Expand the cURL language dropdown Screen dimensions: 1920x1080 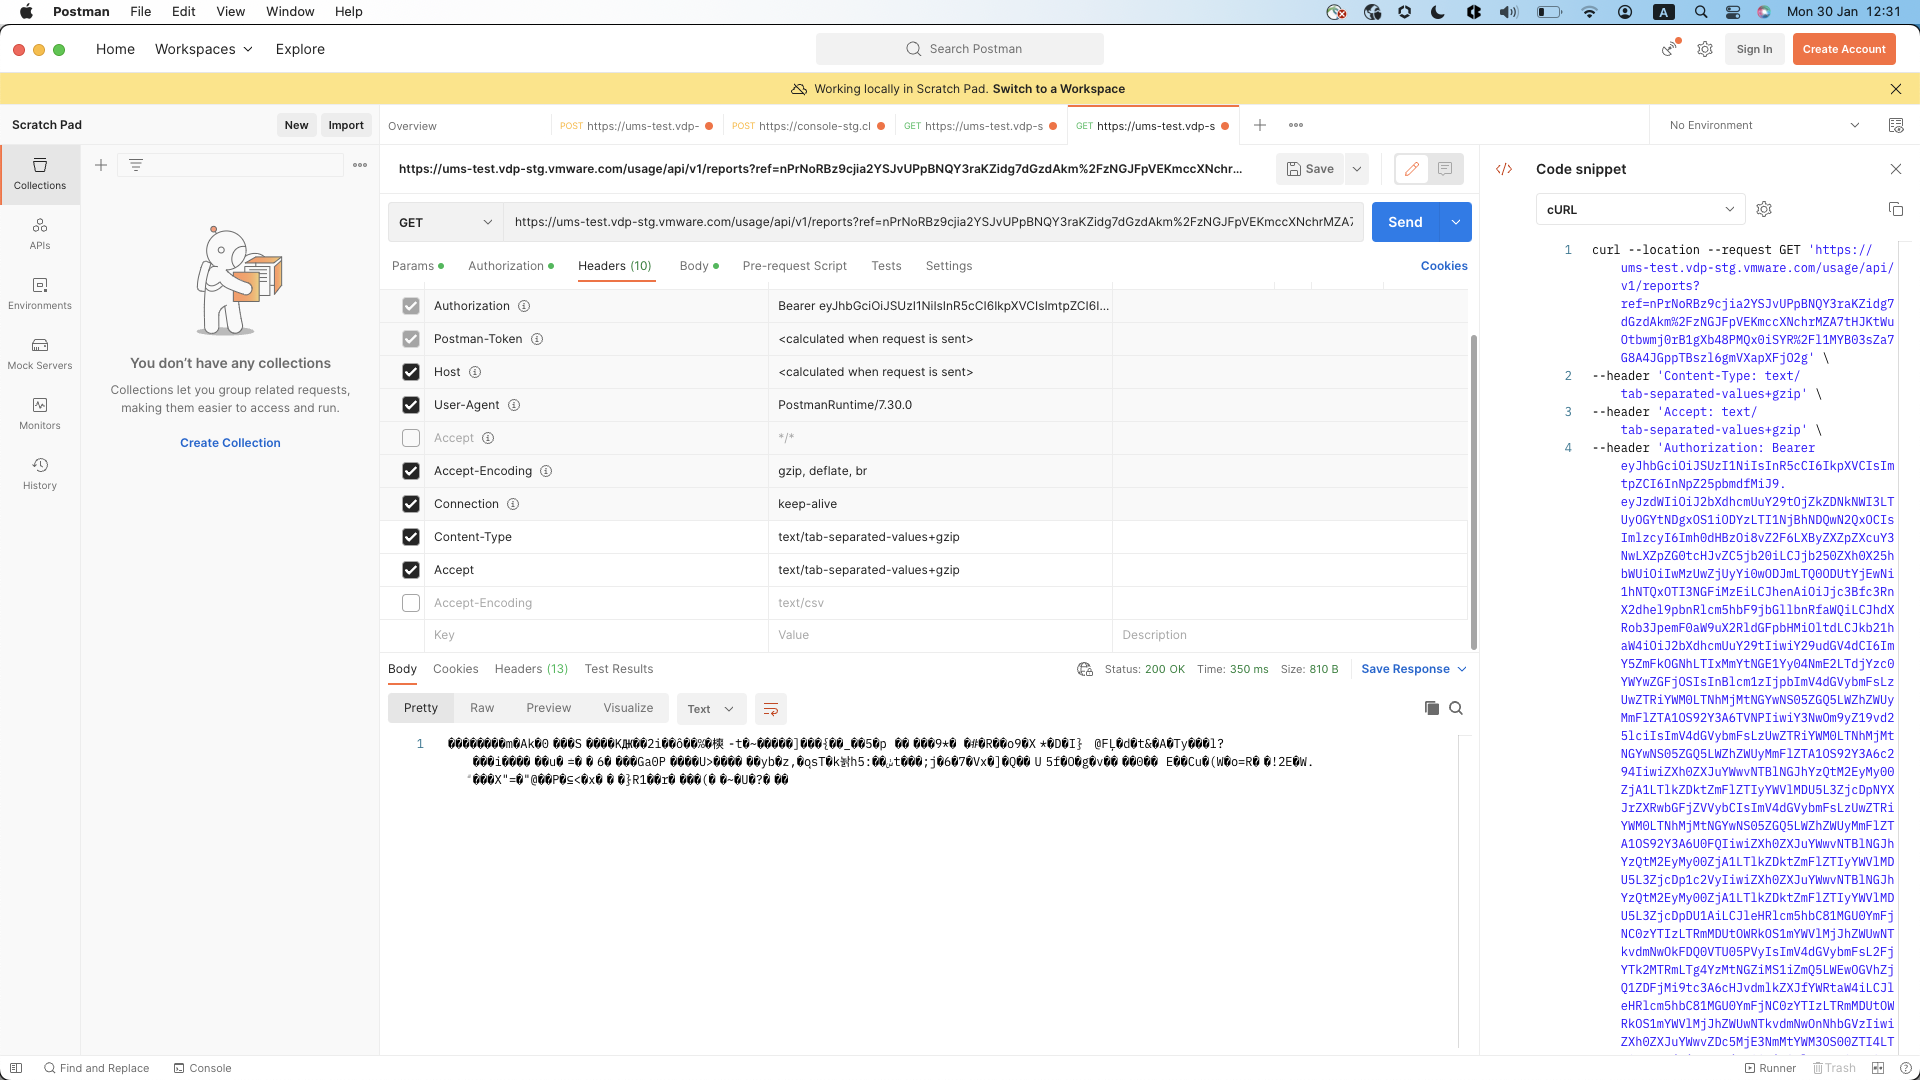coord(1640,209)
